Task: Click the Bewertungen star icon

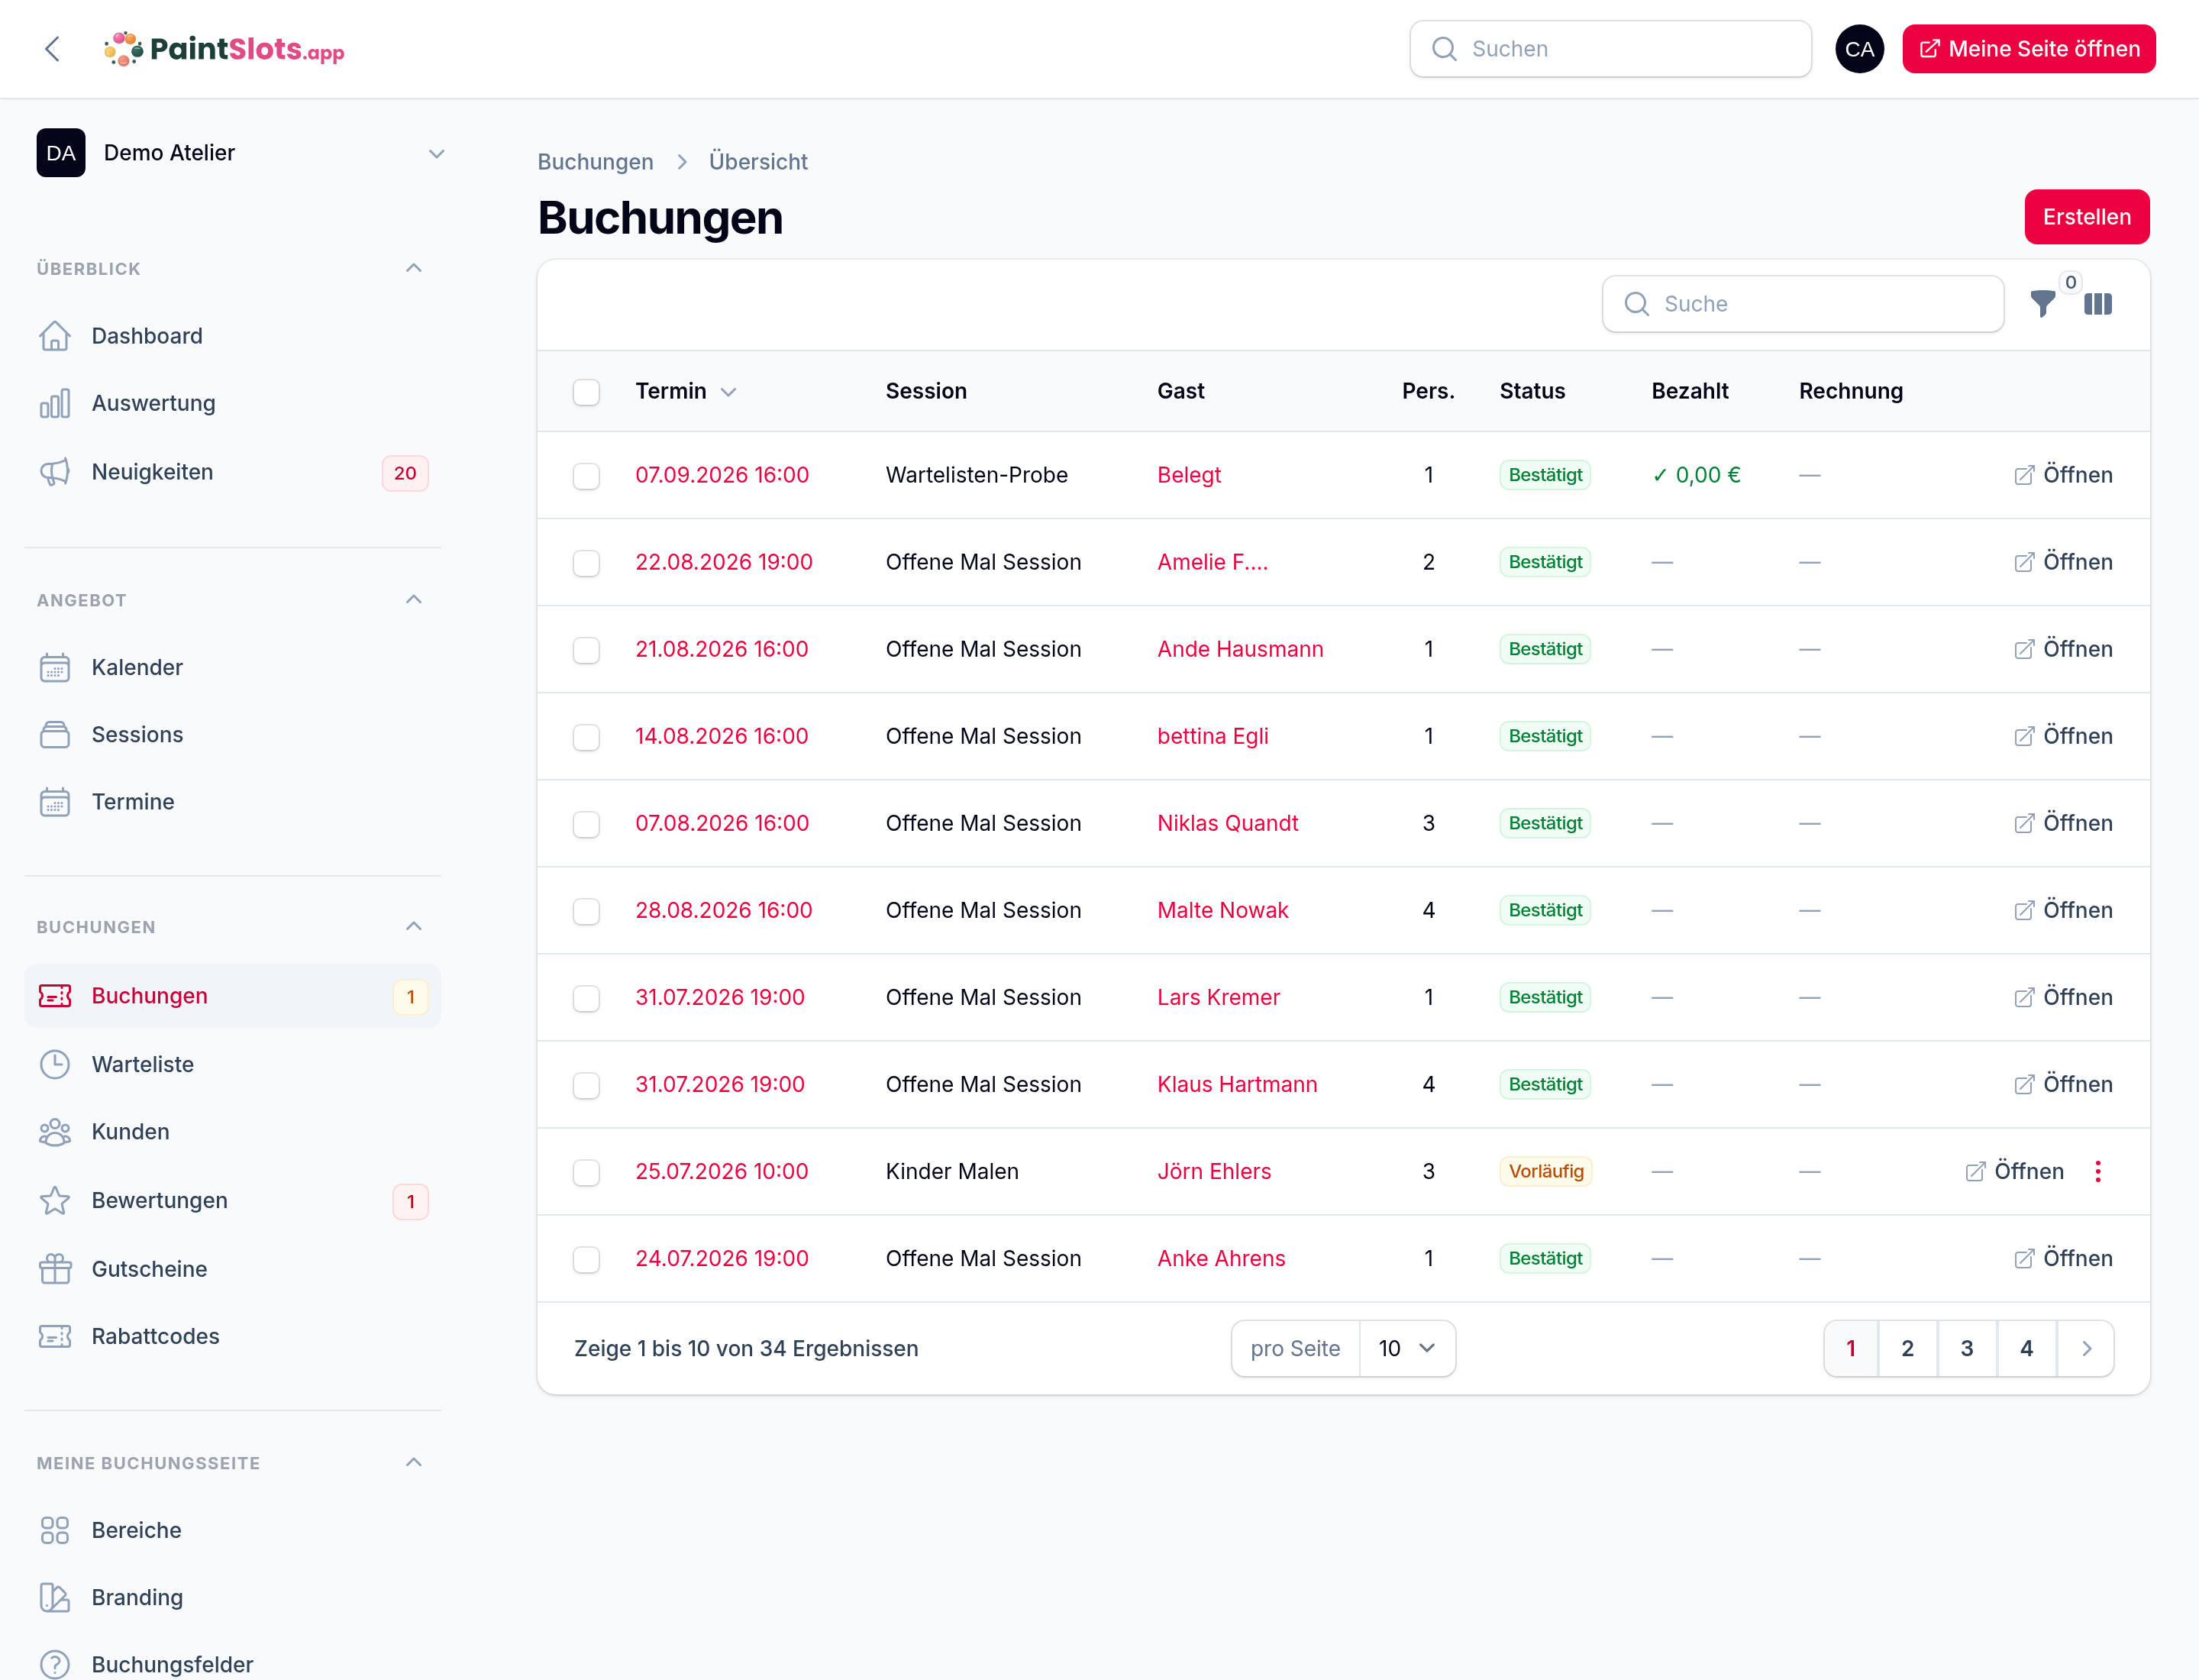Action: [55, 1201]
